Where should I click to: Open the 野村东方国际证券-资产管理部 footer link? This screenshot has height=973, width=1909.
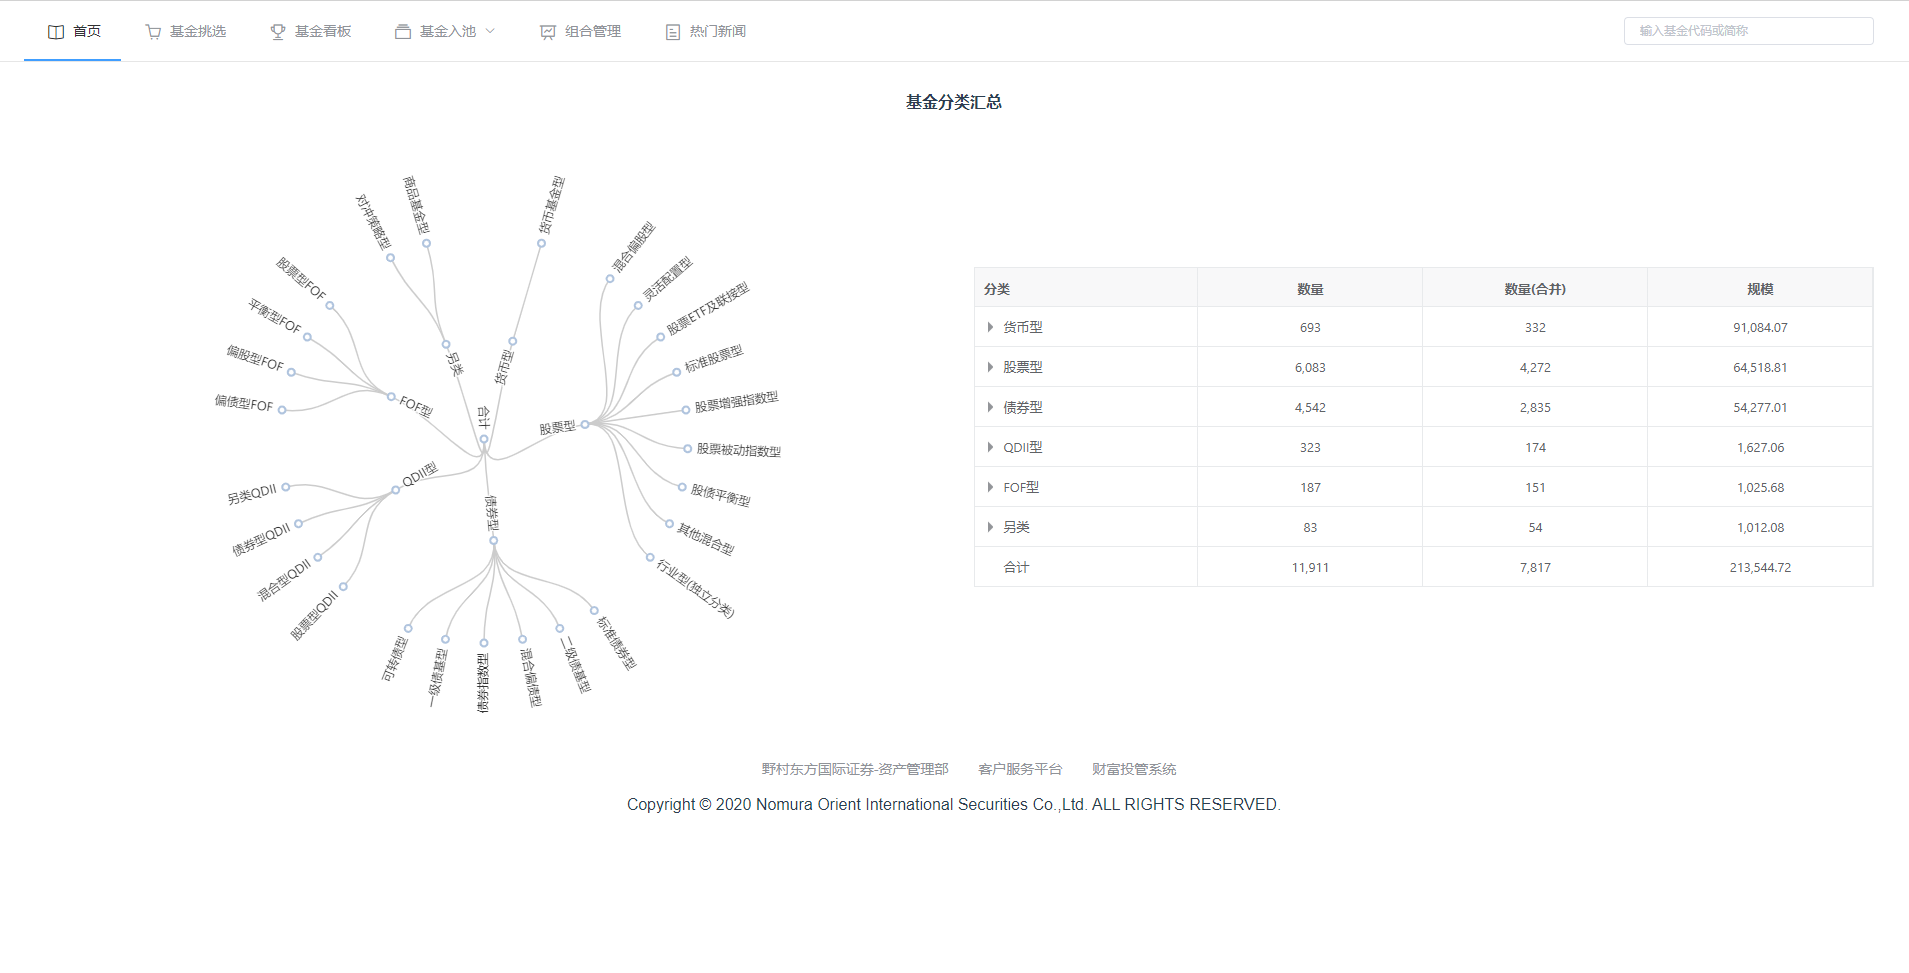[855, 769]
